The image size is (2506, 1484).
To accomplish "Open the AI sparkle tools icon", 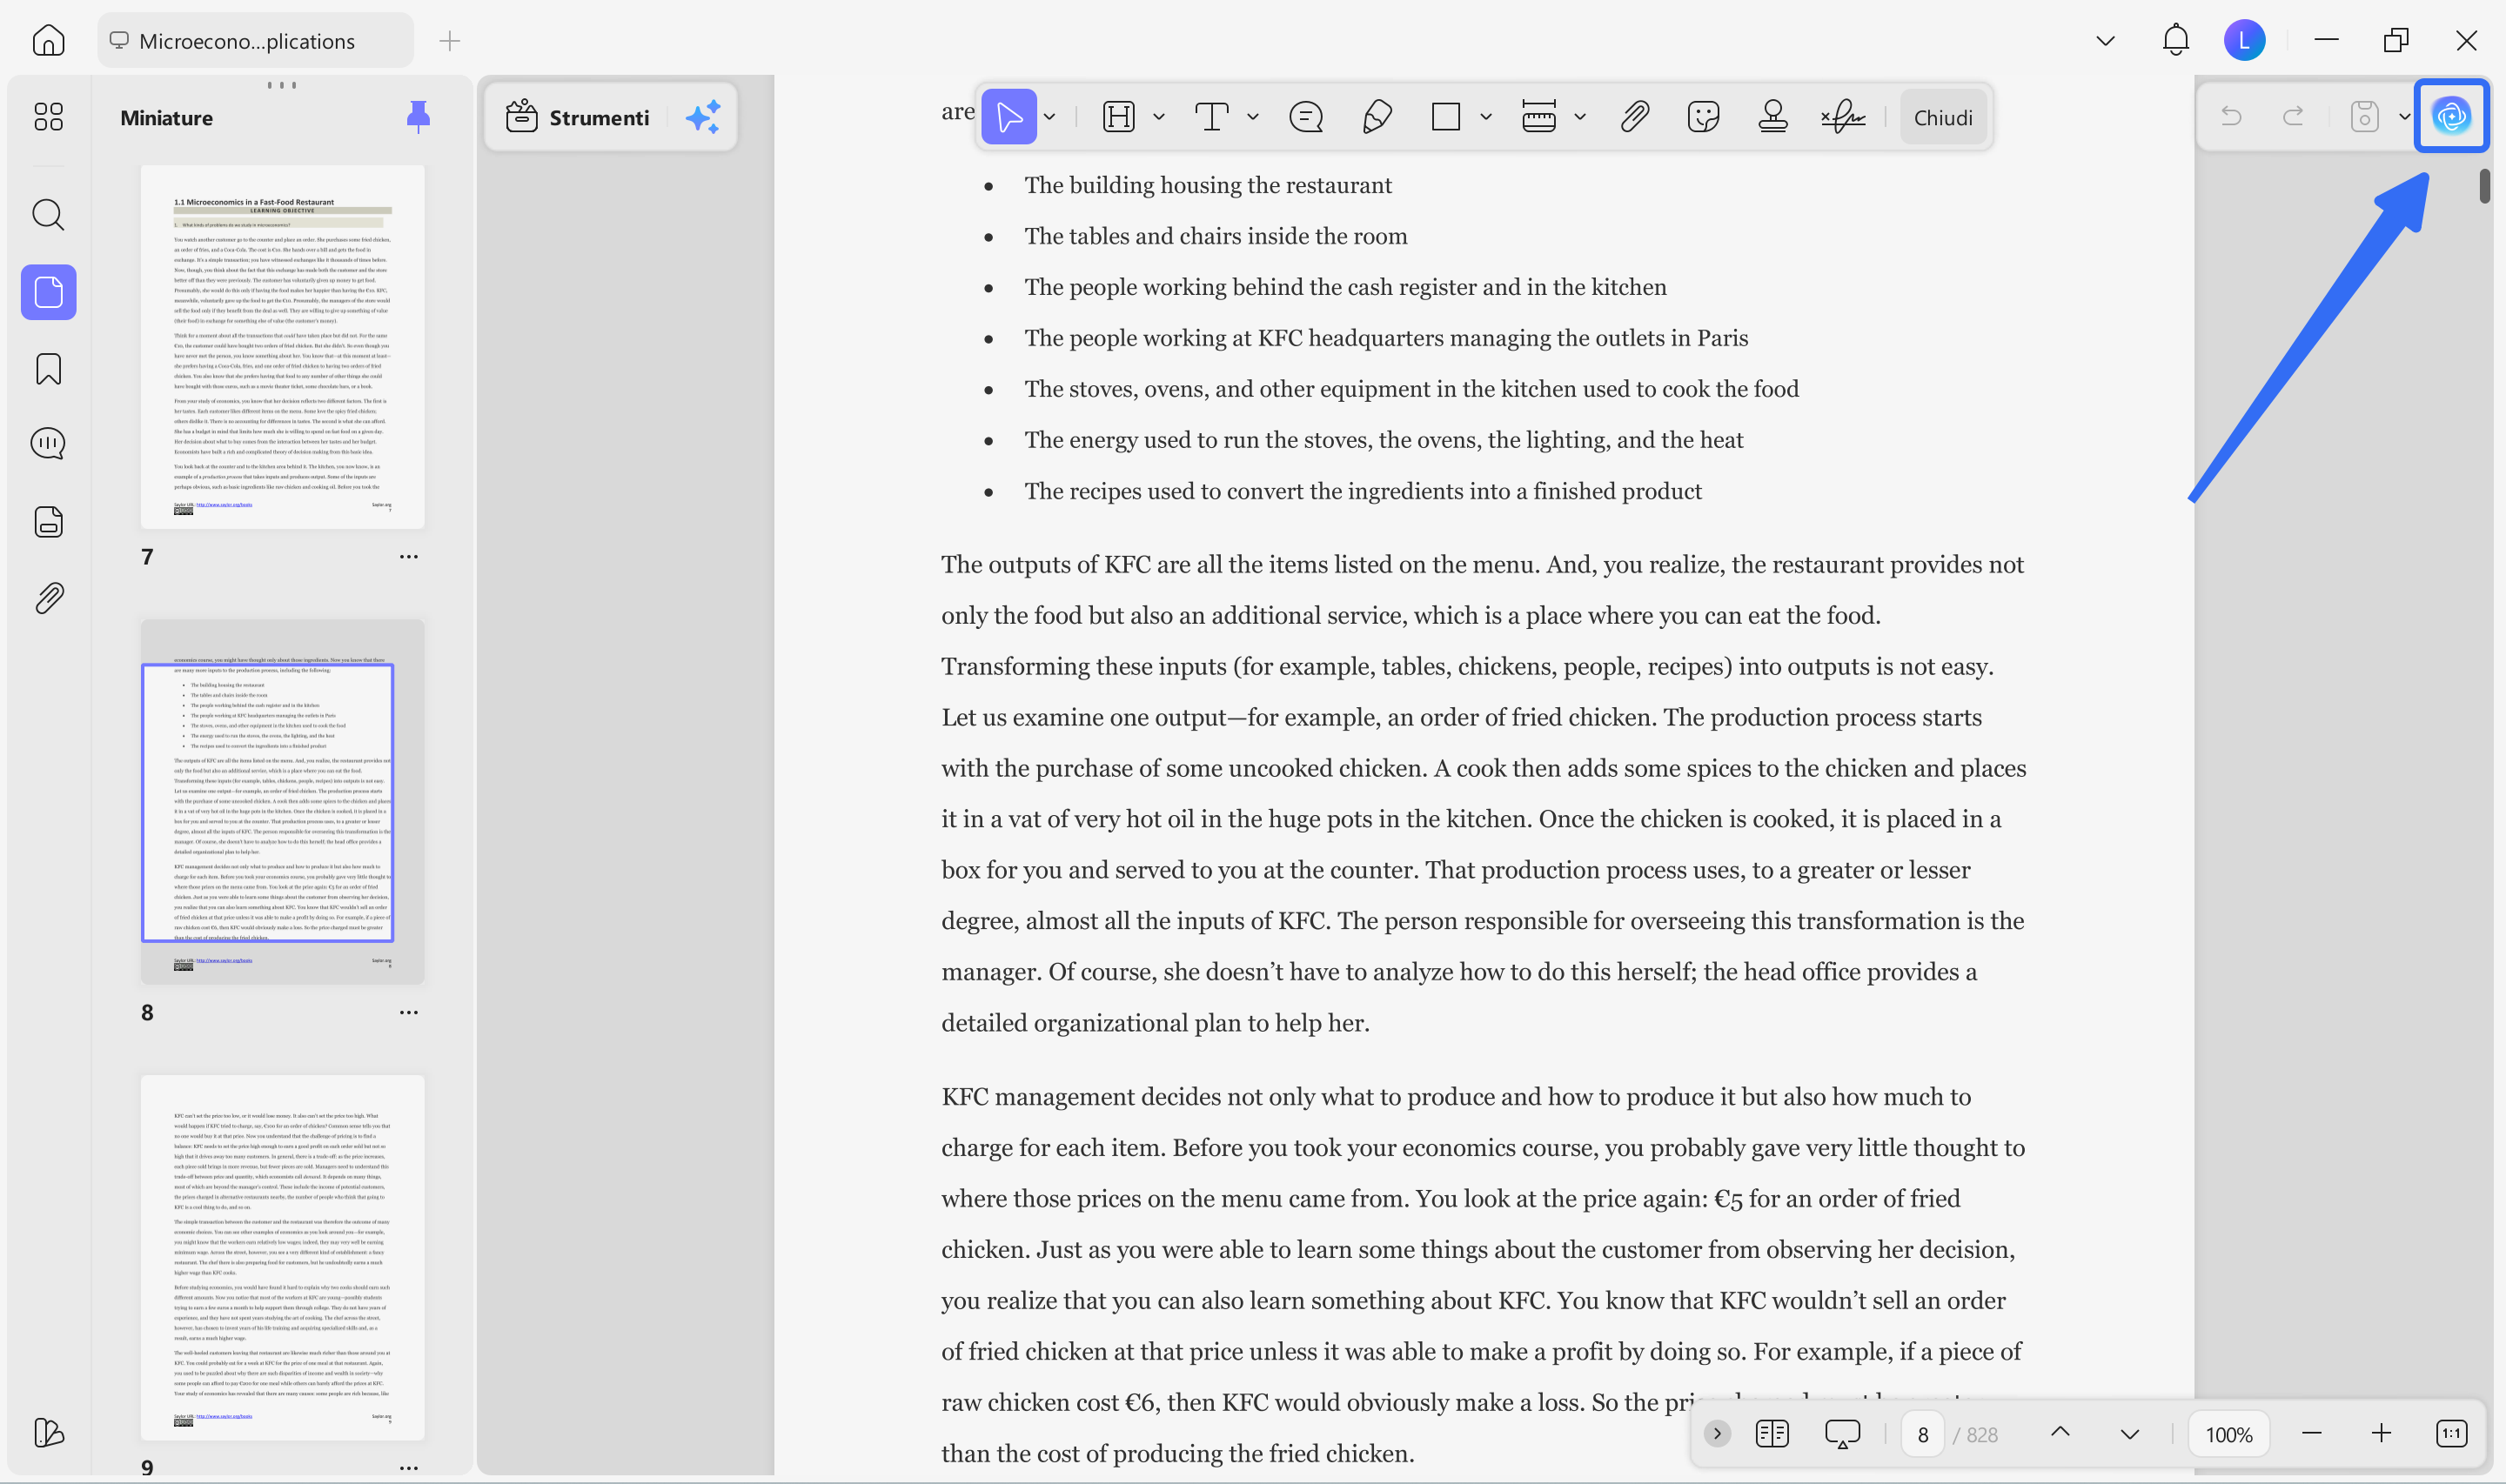I will [x=703, y=117].
